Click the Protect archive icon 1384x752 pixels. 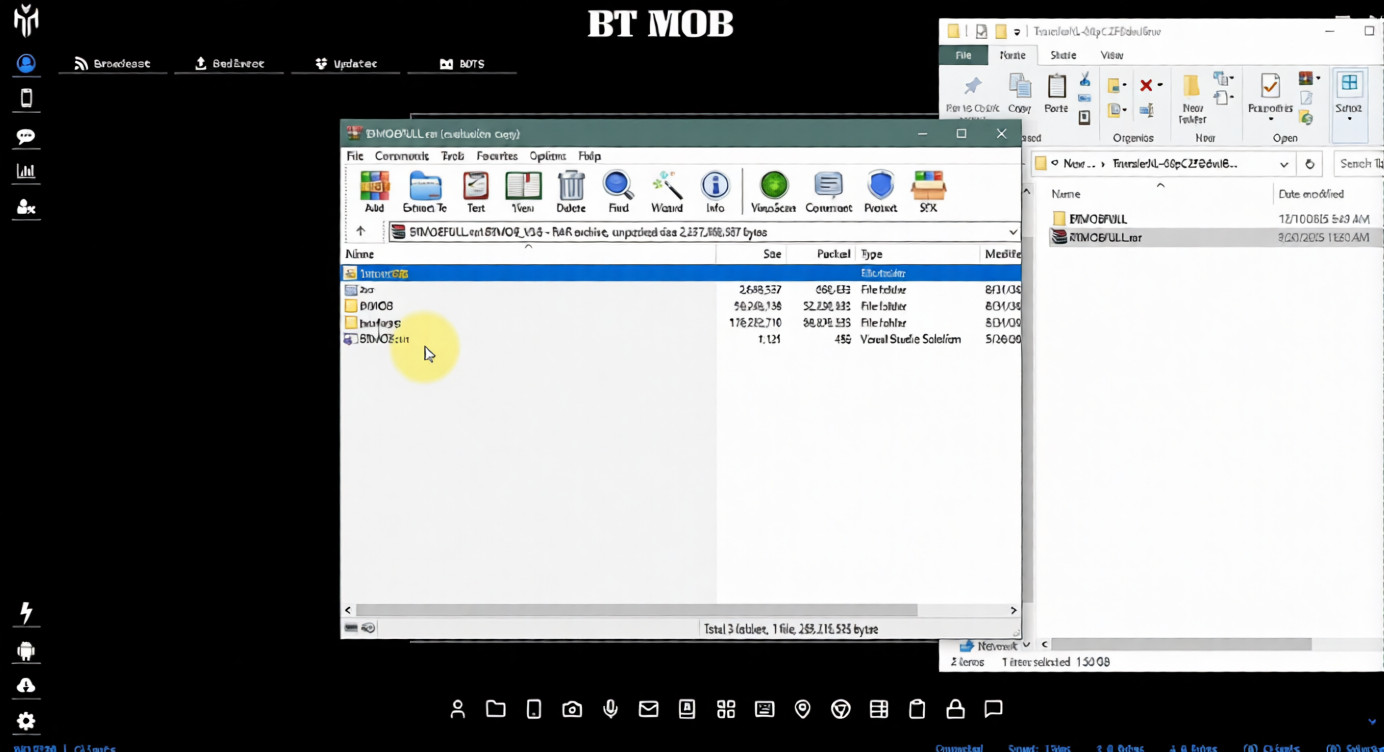tap(880, 191)
